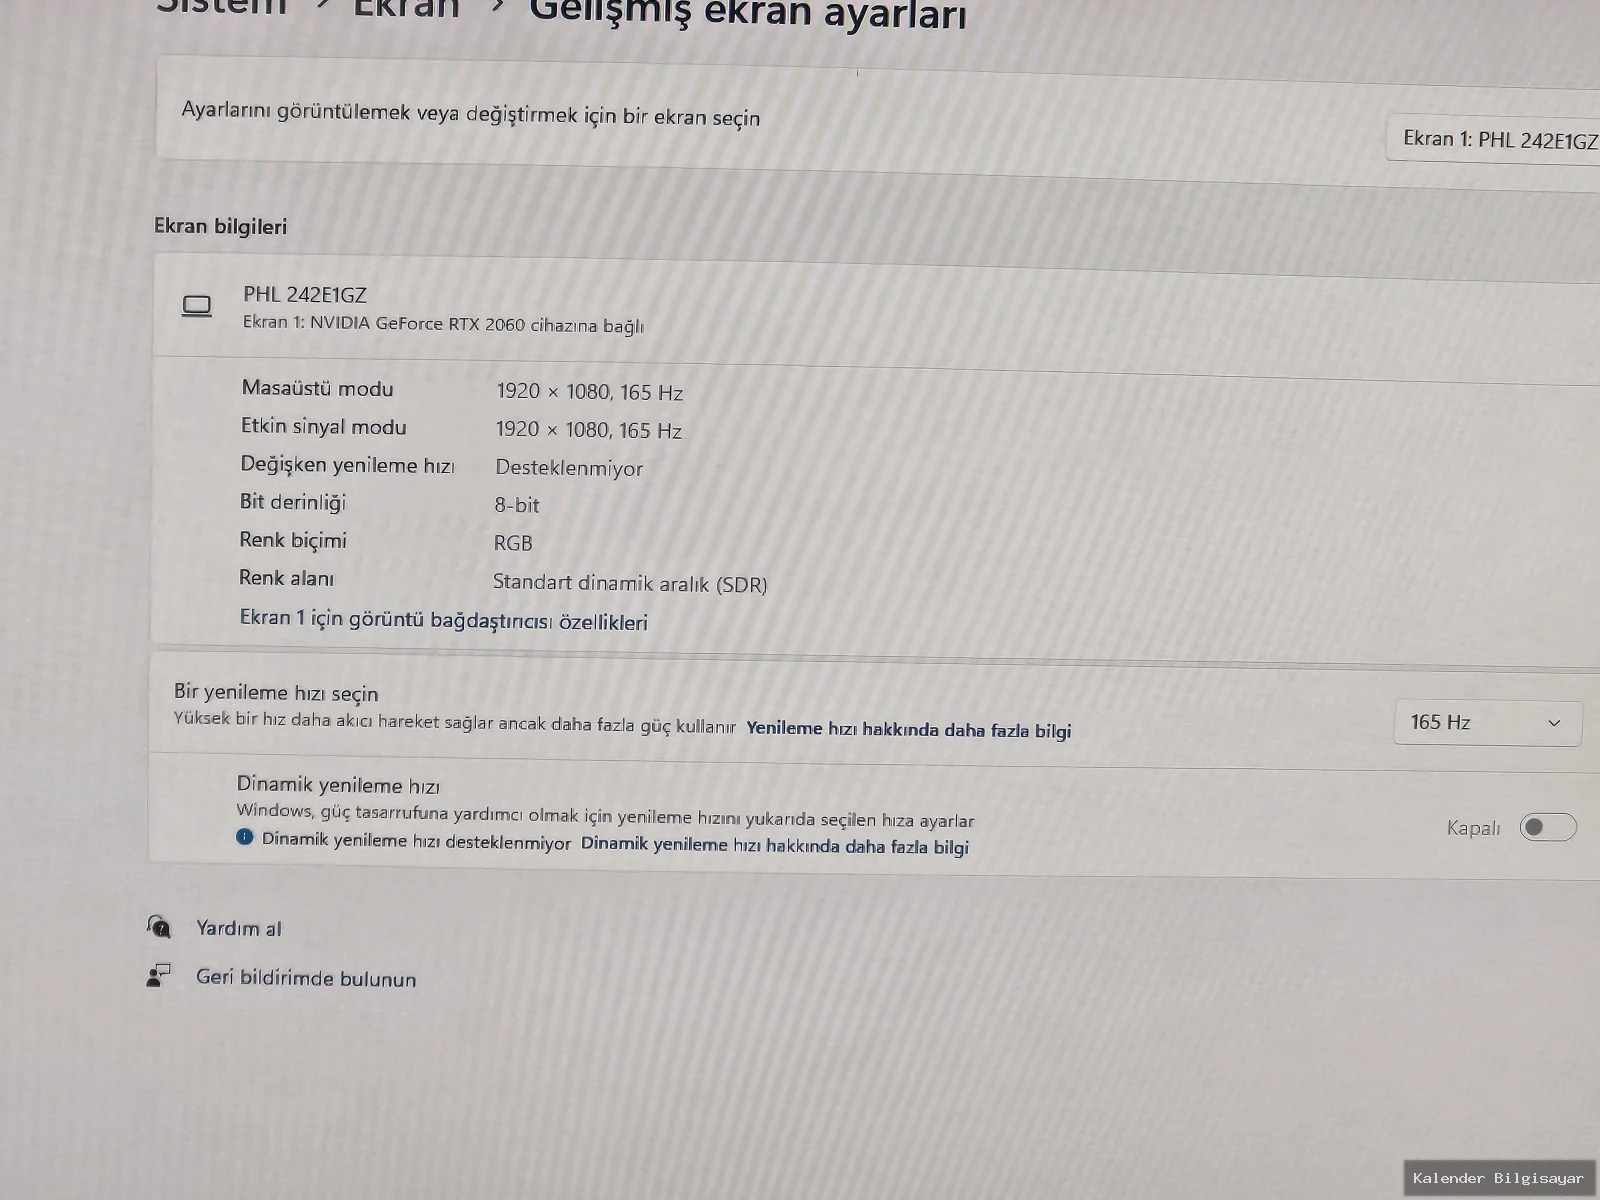This screenshot has height=1200, width=1600.
Task: Select the PHL 242E1GZ monitor name text
Action: 305,295
